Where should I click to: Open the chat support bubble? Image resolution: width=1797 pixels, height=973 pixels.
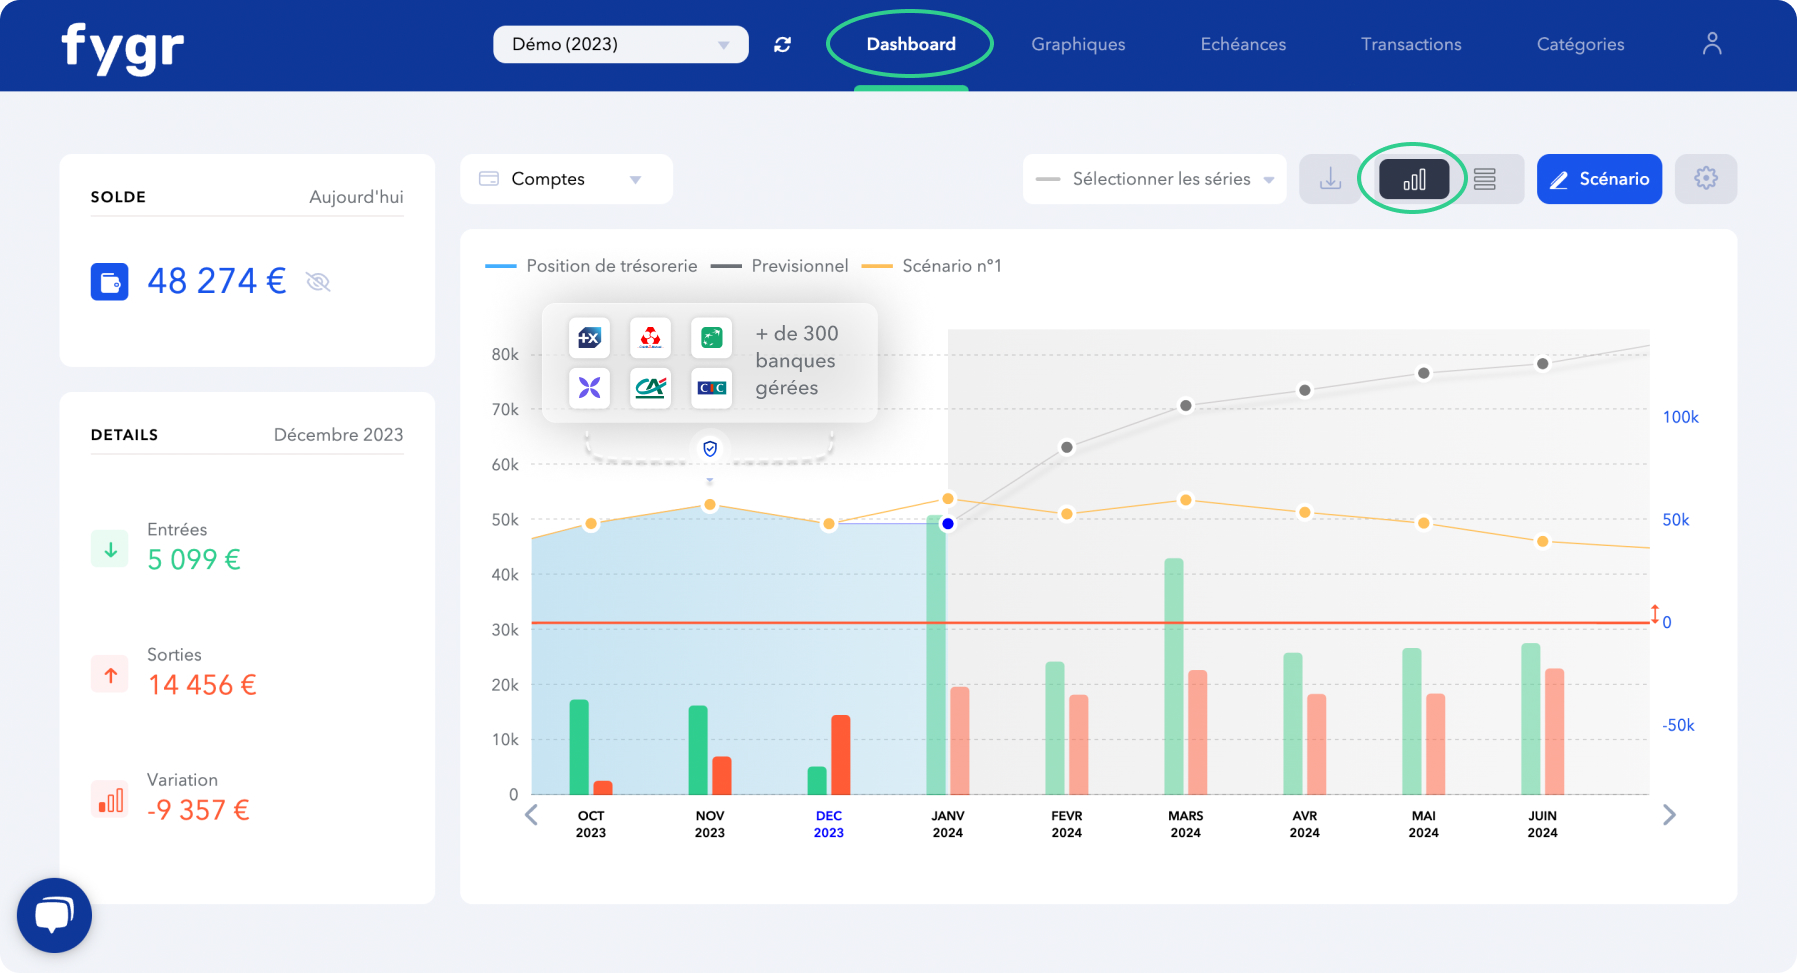[54, 915]
